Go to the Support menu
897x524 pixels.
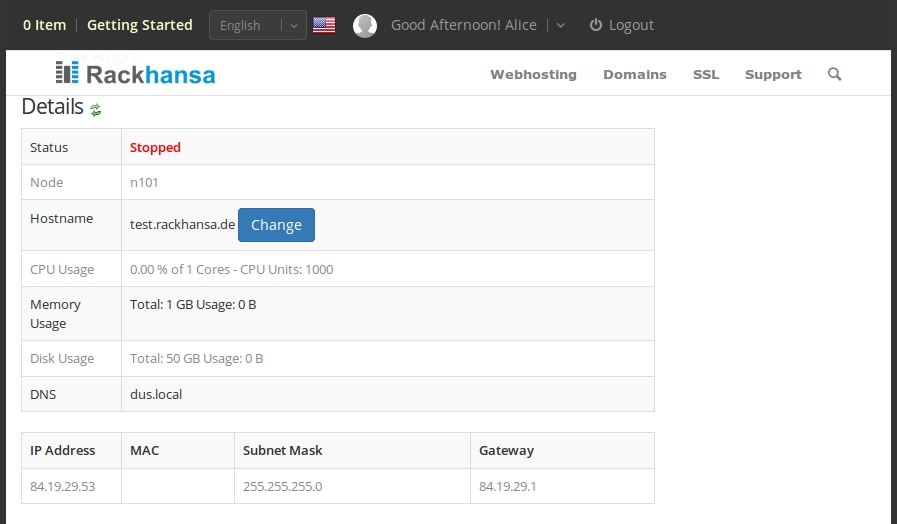[x=773, y=74]
